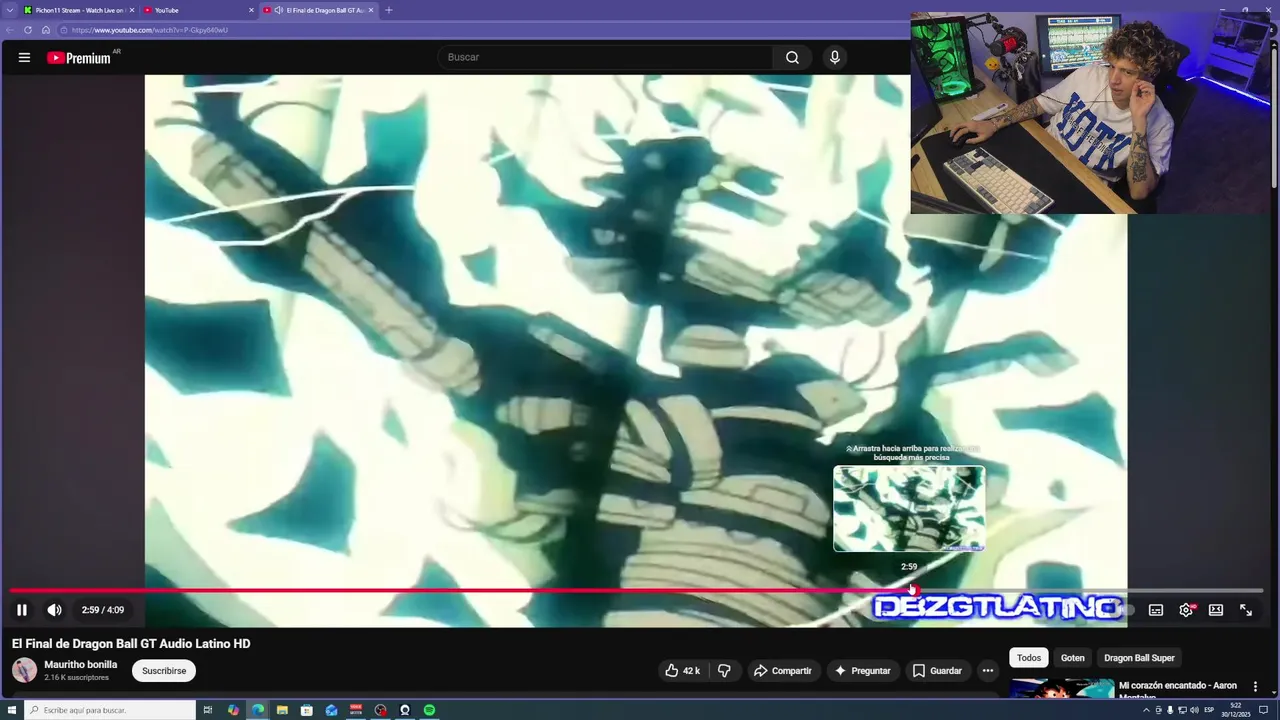This screenshot has width=1280, height=720.
Task: Switch ESP keyboard language indicator
Action: [1210, 710]
